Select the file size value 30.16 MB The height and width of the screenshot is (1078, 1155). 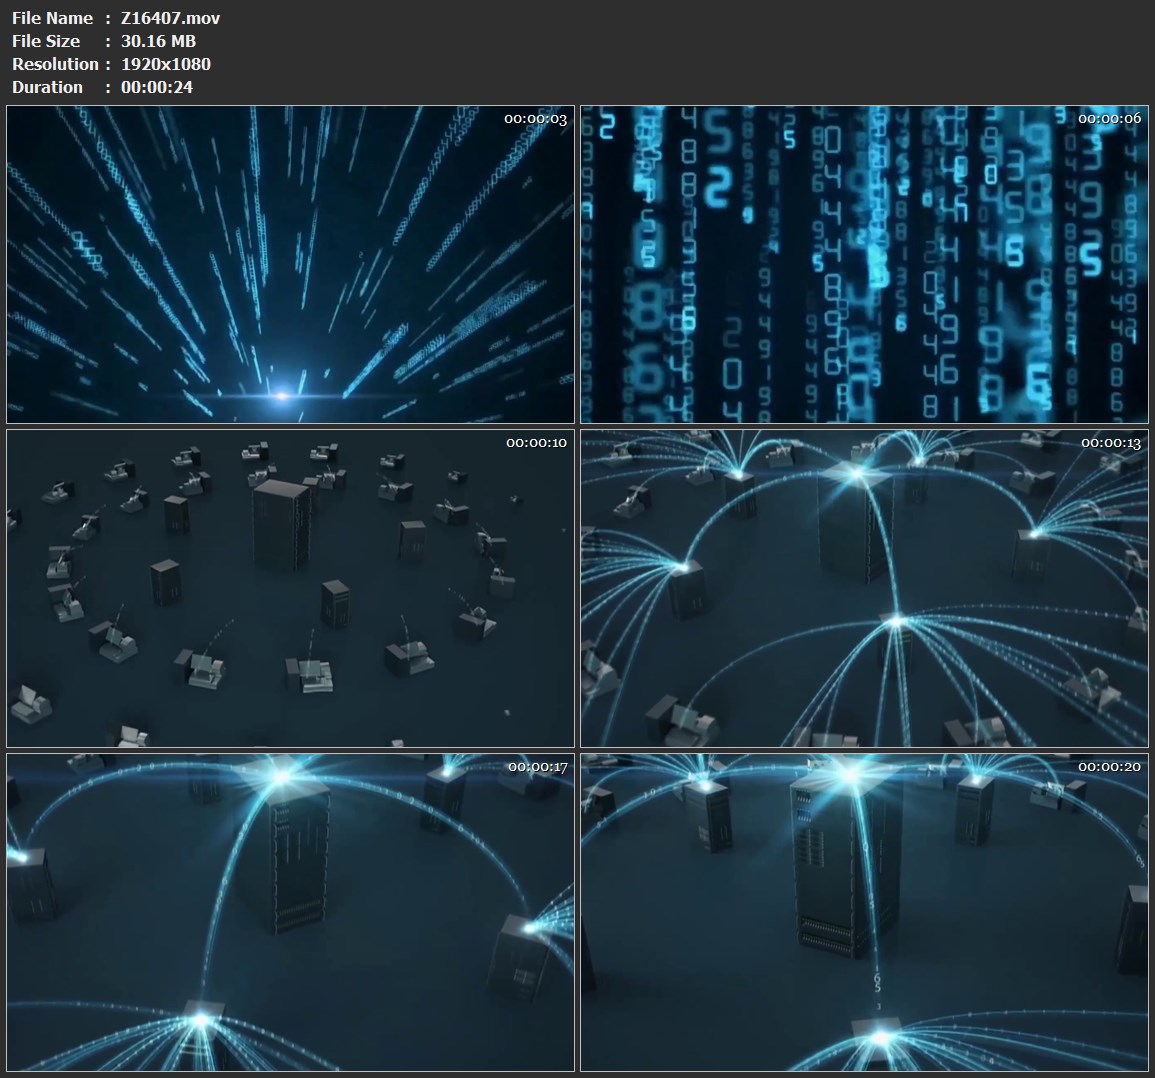(158, 41)
